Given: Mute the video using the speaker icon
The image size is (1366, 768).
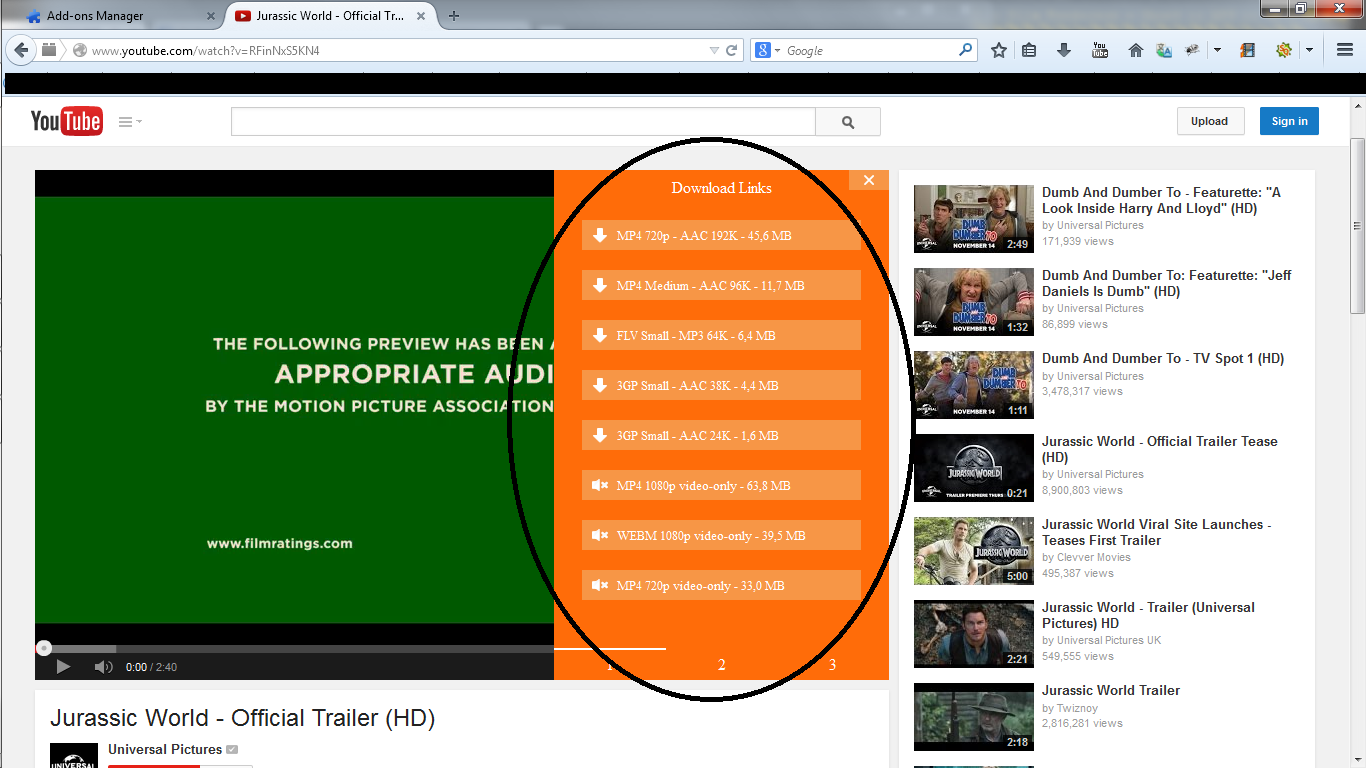Looking at the screenshot, I should point(103,667).
